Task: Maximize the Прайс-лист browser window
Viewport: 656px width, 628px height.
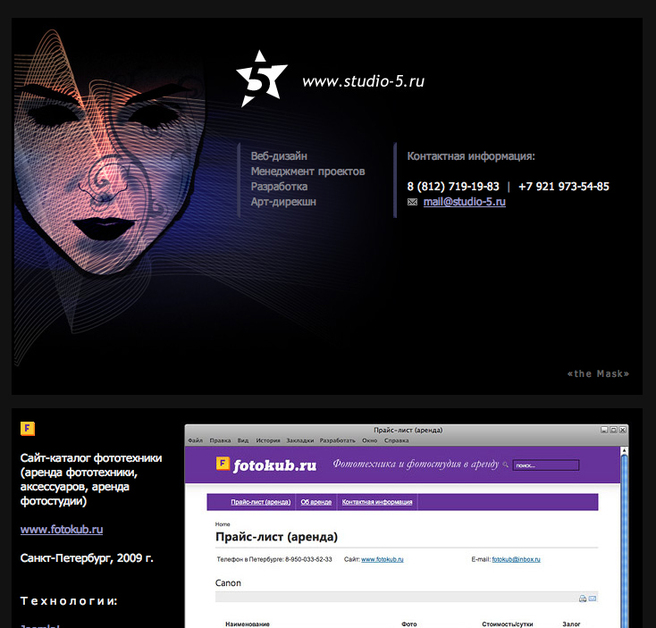Action: pyautogui.click(x=613, y=430)
